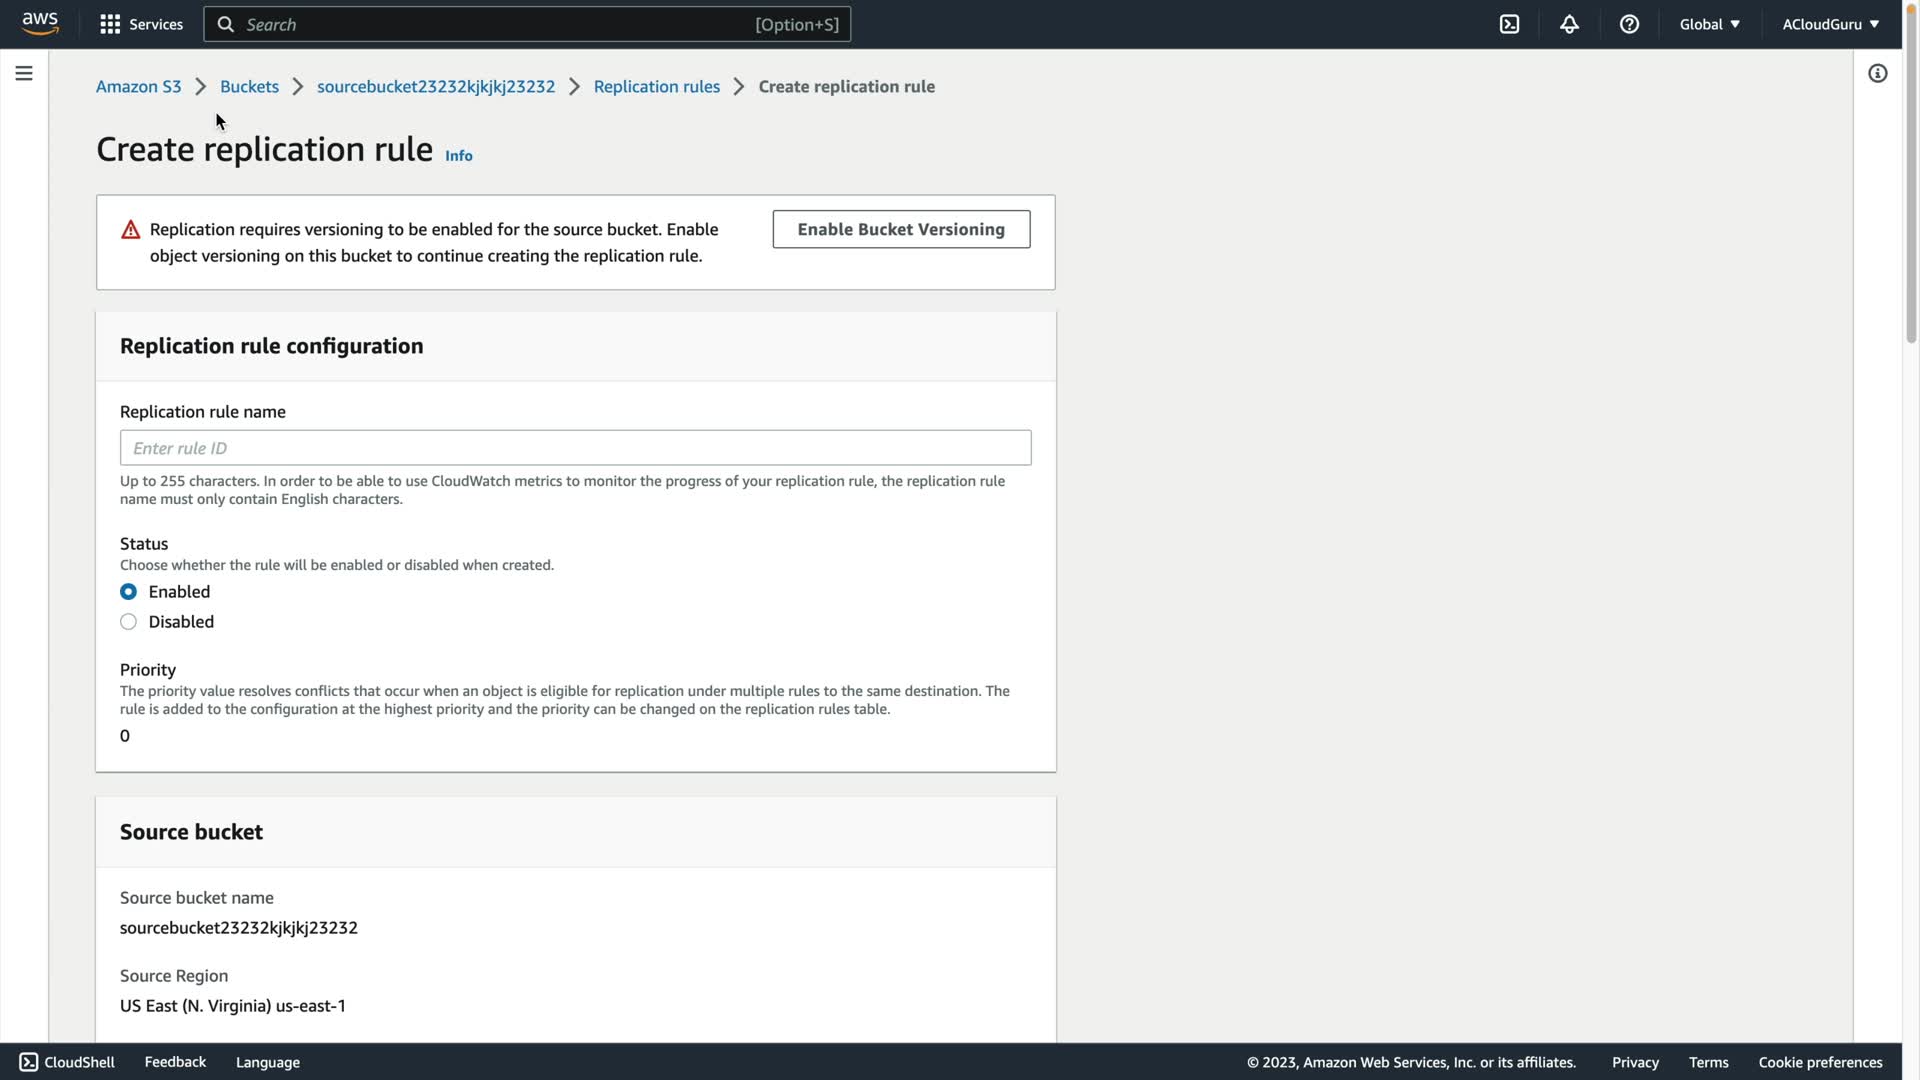
Task: Open the ACloudGuru account dropdown
Action: (x=1830, y=24)
